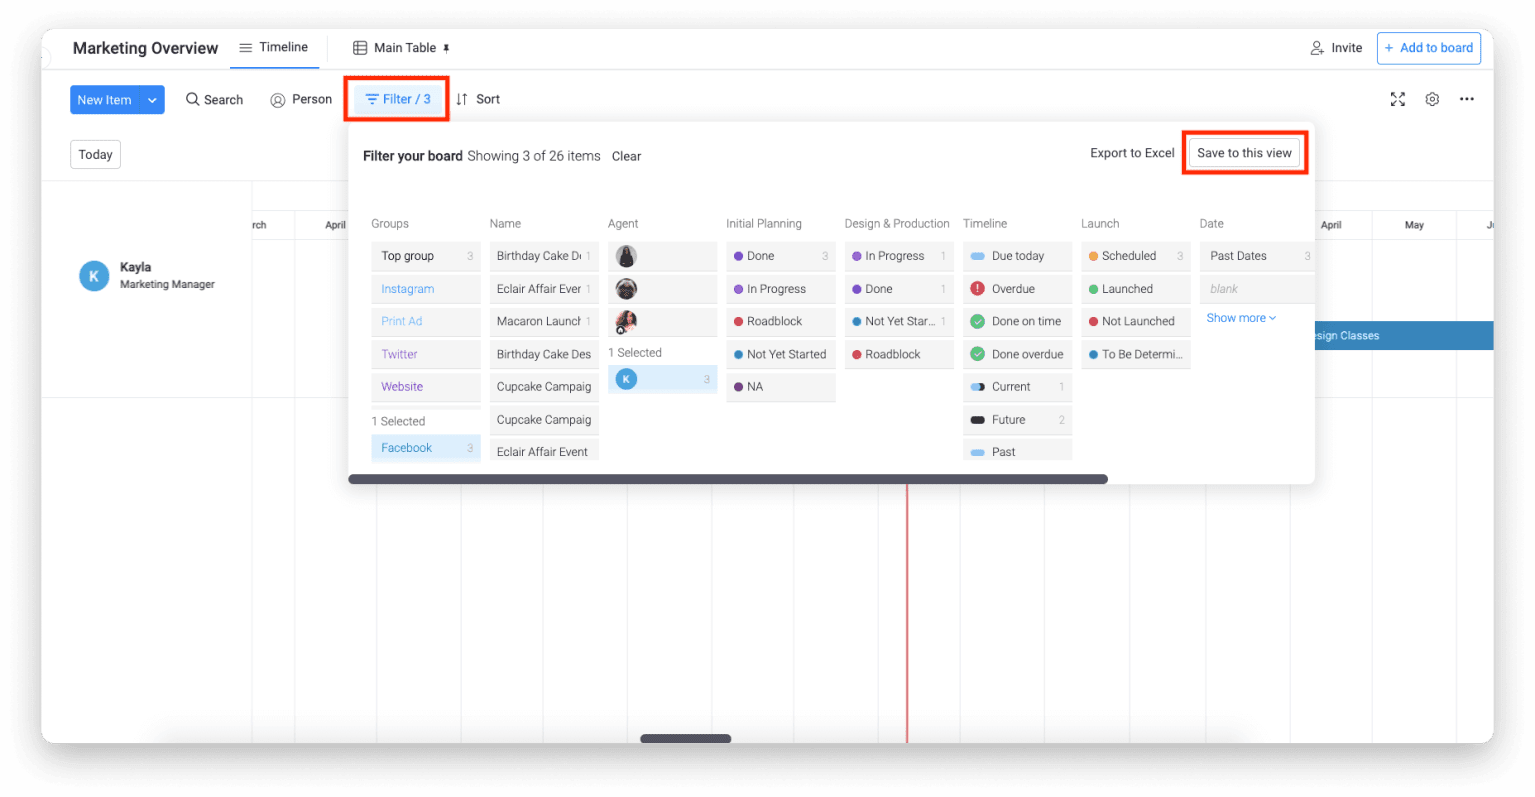
Task: Click the Overdue timeline filter
Action: [1017, 289]
